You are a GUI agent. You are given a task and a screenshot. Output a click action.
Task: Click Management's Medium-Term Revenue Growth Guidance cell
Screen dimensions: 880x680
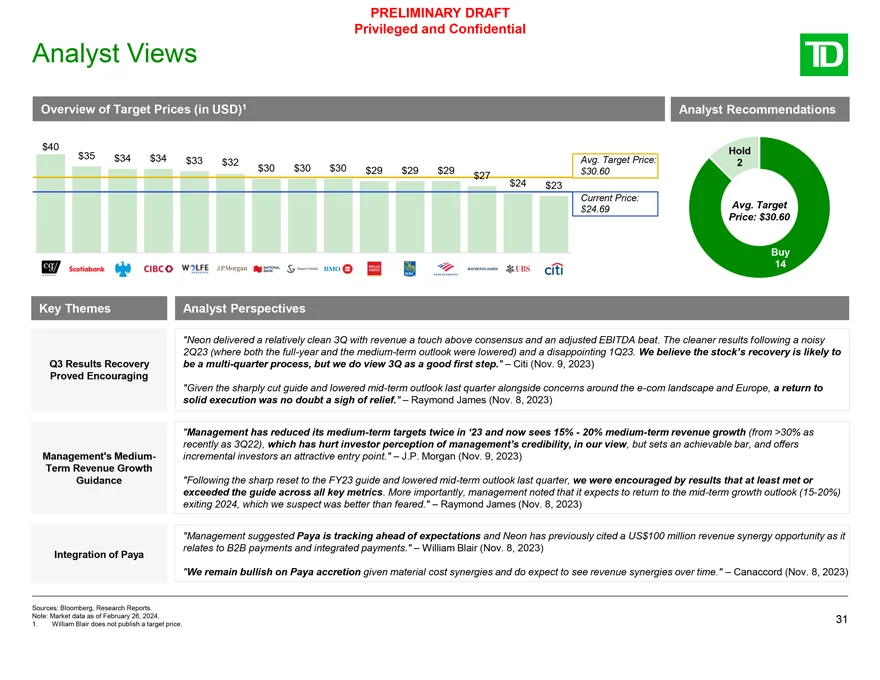coord(99,468)
